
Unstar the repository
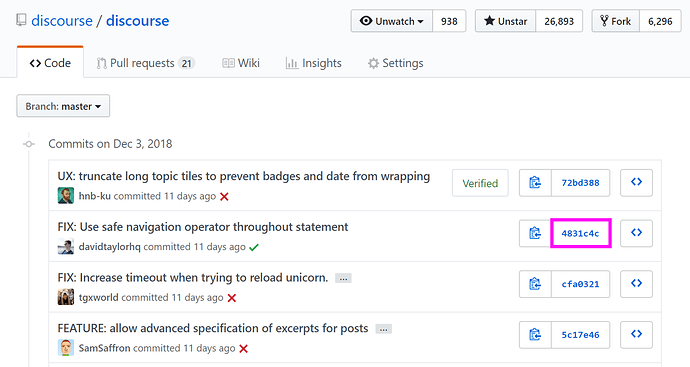tap(506, 21)
